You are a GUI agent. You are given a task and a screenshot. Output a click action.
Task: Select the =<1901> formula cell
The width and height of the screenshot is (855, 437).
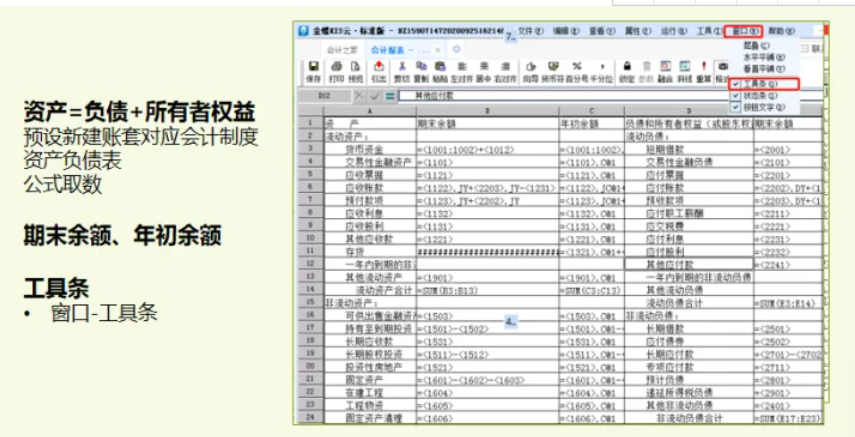(487, 277)
